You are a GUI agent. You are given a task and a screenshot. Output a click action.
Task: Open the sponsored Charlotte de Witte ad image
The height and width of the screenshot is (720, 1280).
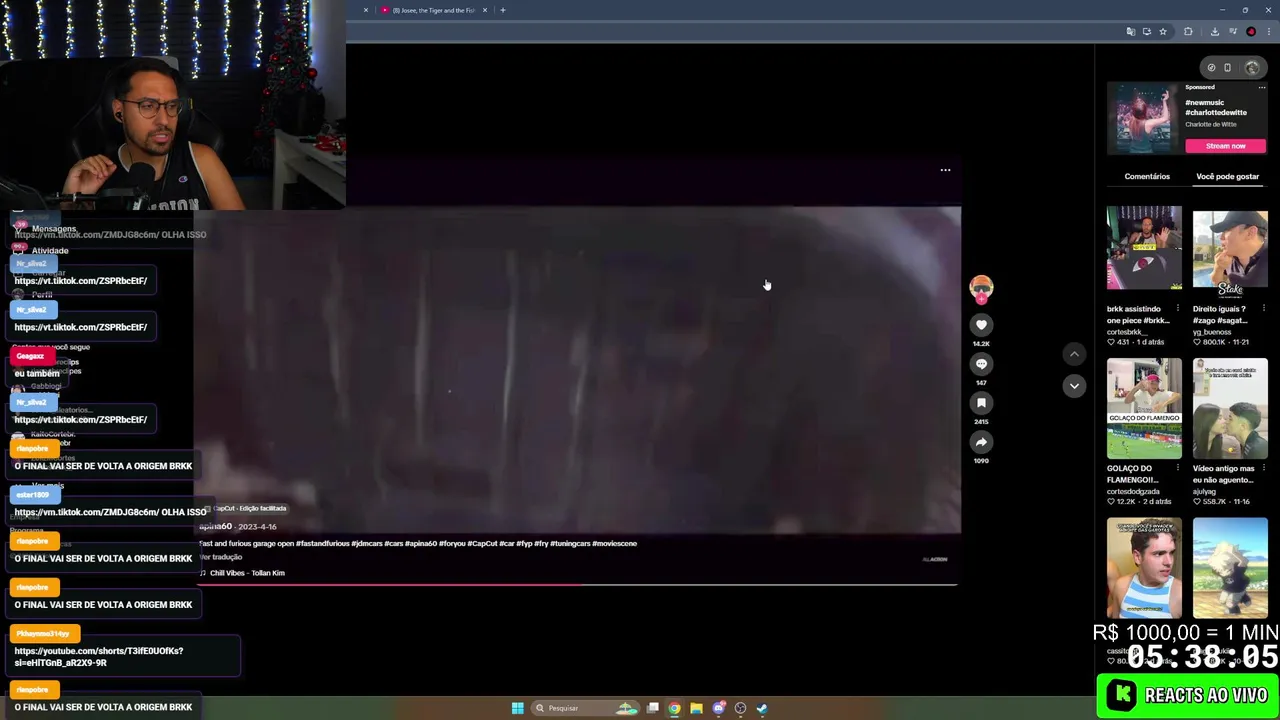(x=1143, y=119)
